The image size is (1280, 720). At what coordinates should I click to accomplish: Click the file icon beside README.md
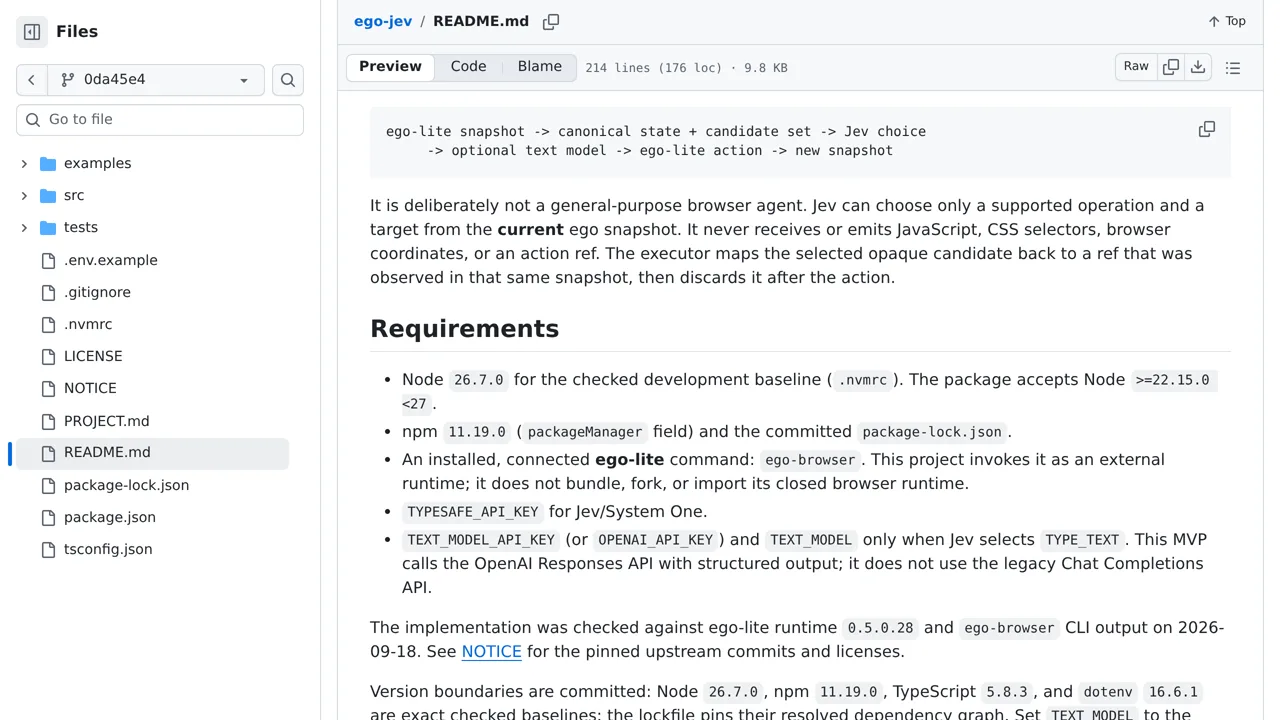(48, 454)
